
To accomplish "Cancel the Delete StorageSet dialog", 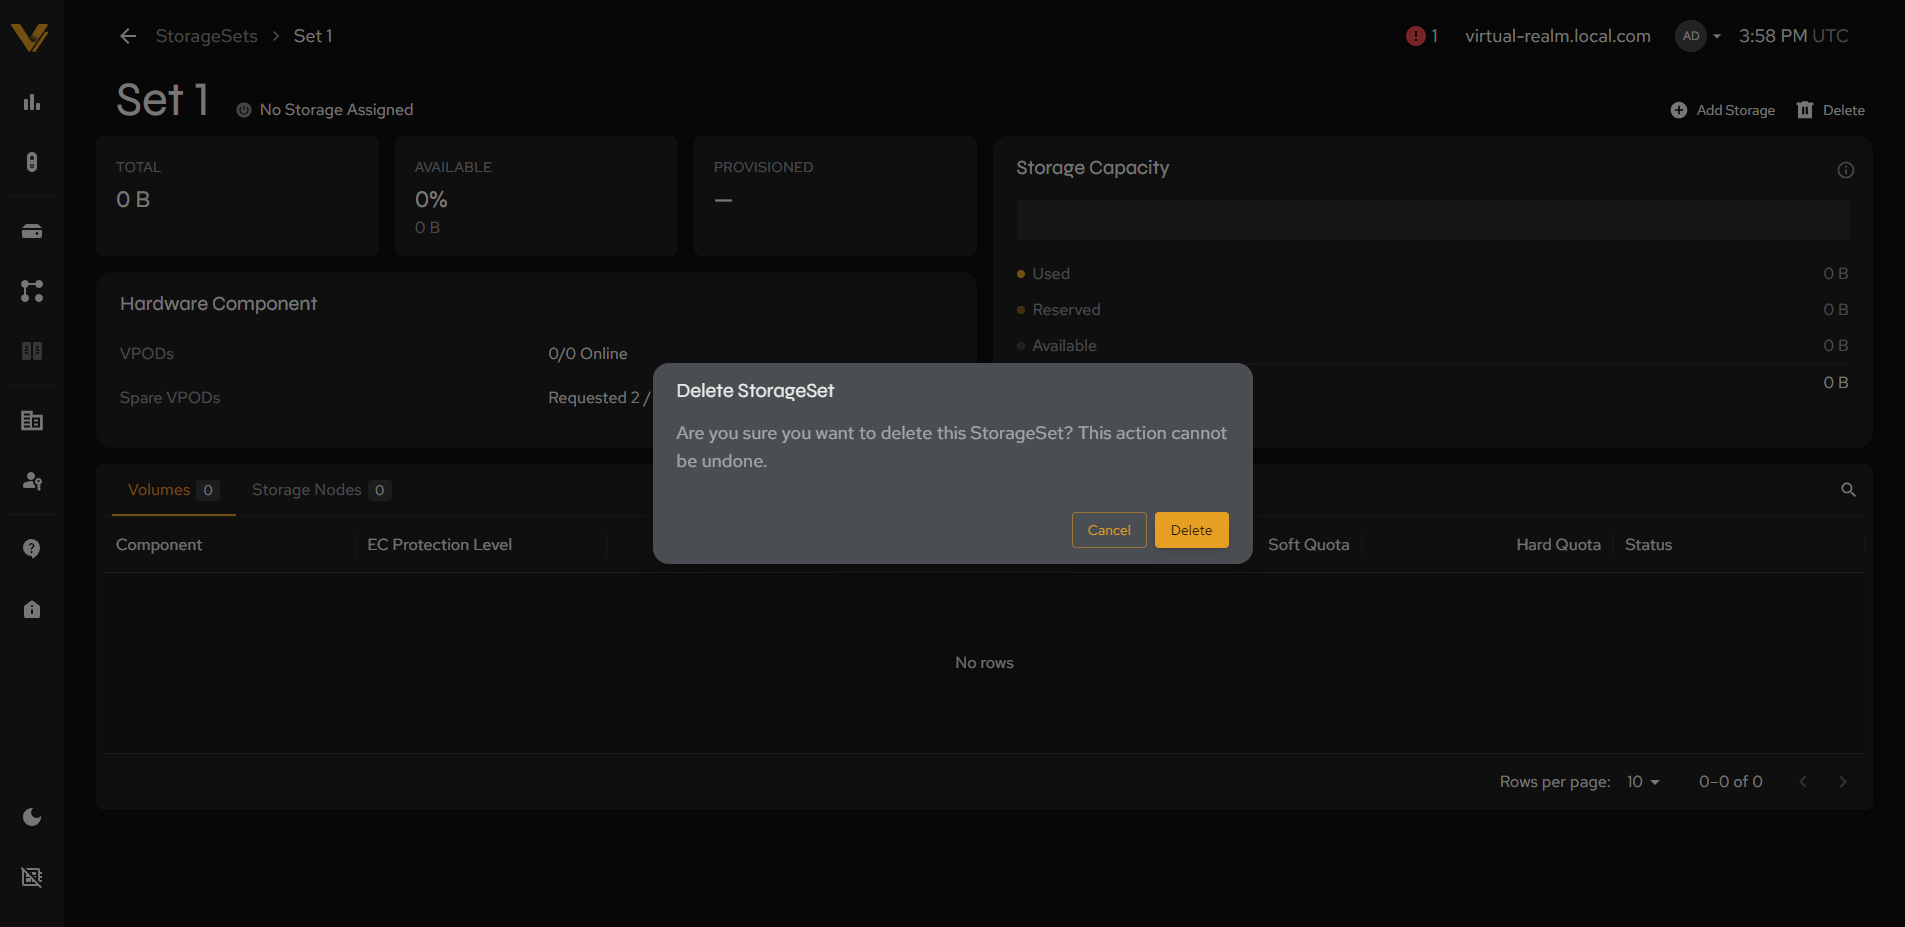I will pyautogui.click(x=1109, y=530).
